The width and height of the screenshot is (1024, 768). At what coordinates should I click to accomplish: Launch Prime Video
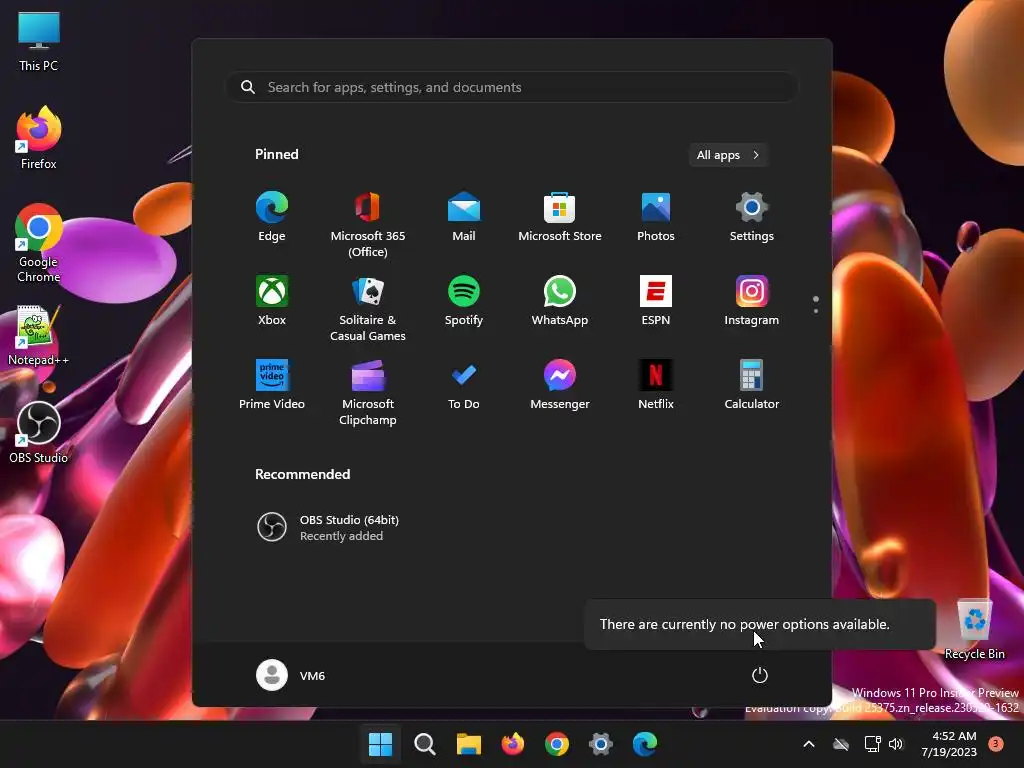point(272,385)
